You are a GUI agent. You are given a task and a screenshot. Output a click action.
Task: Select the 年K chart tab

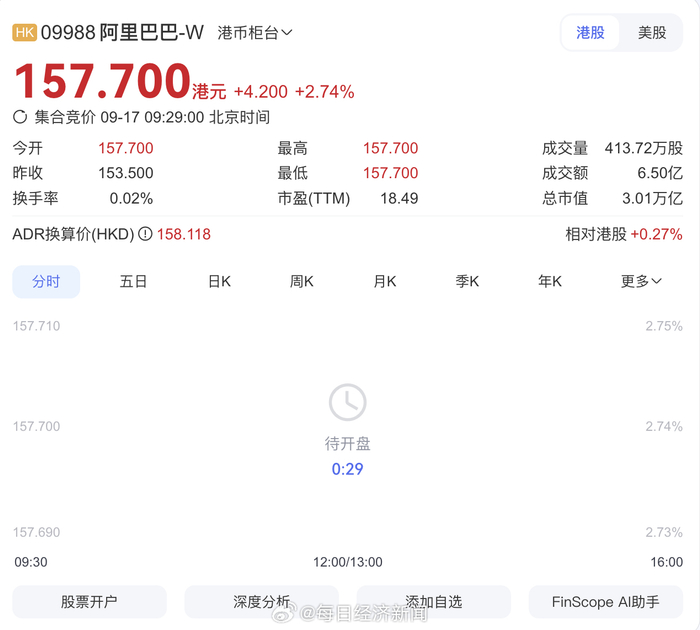pyautogui.click(x=550, y=282)
